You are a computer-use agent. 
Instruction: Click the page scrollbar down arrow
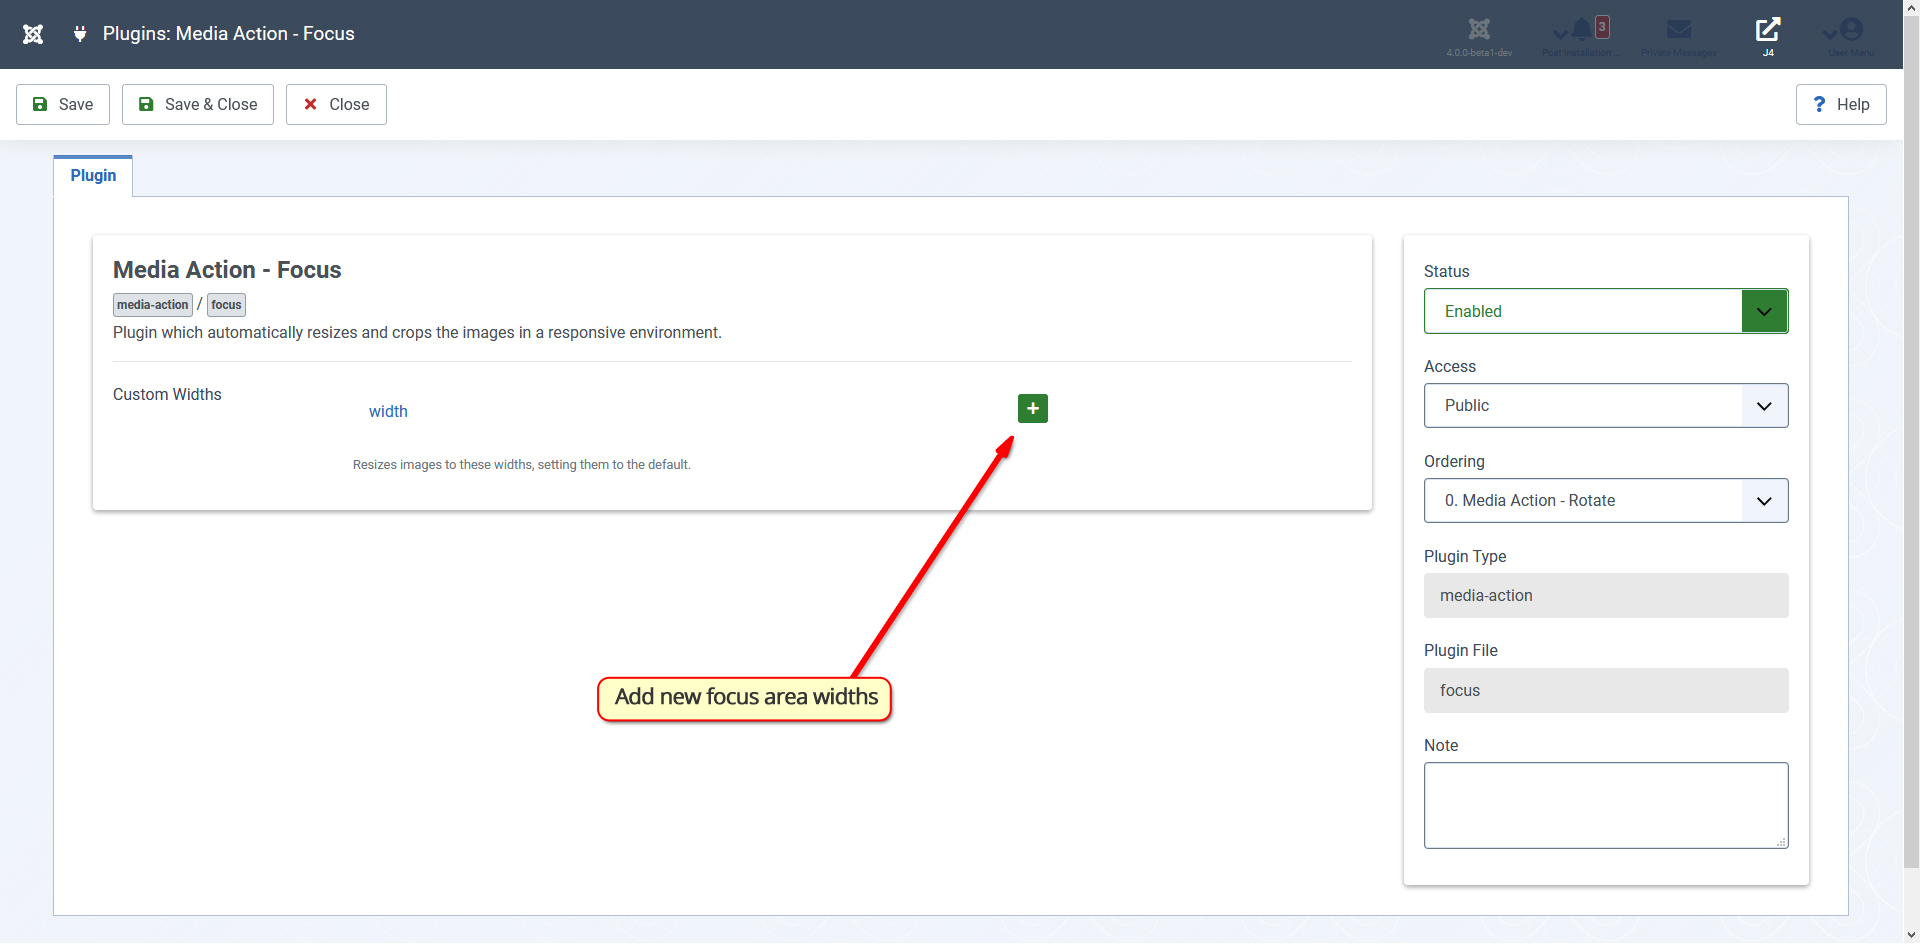click(1911, 935)
